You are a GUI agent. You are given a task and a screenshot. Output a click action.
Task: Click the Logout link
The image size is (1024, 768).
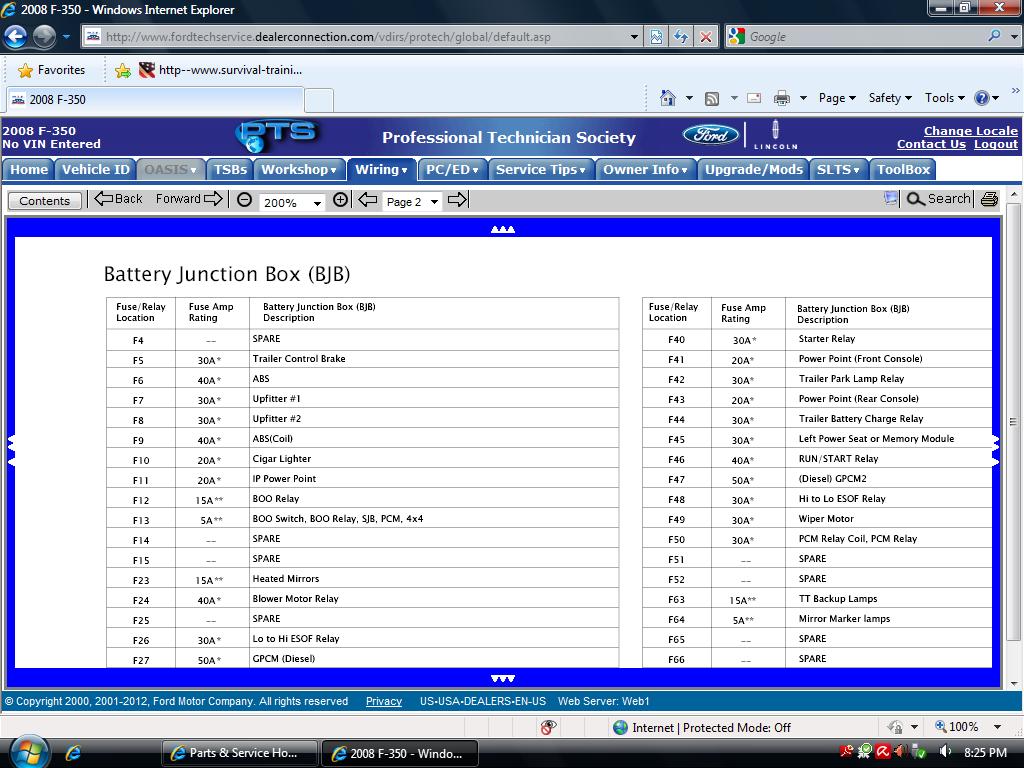995,144
